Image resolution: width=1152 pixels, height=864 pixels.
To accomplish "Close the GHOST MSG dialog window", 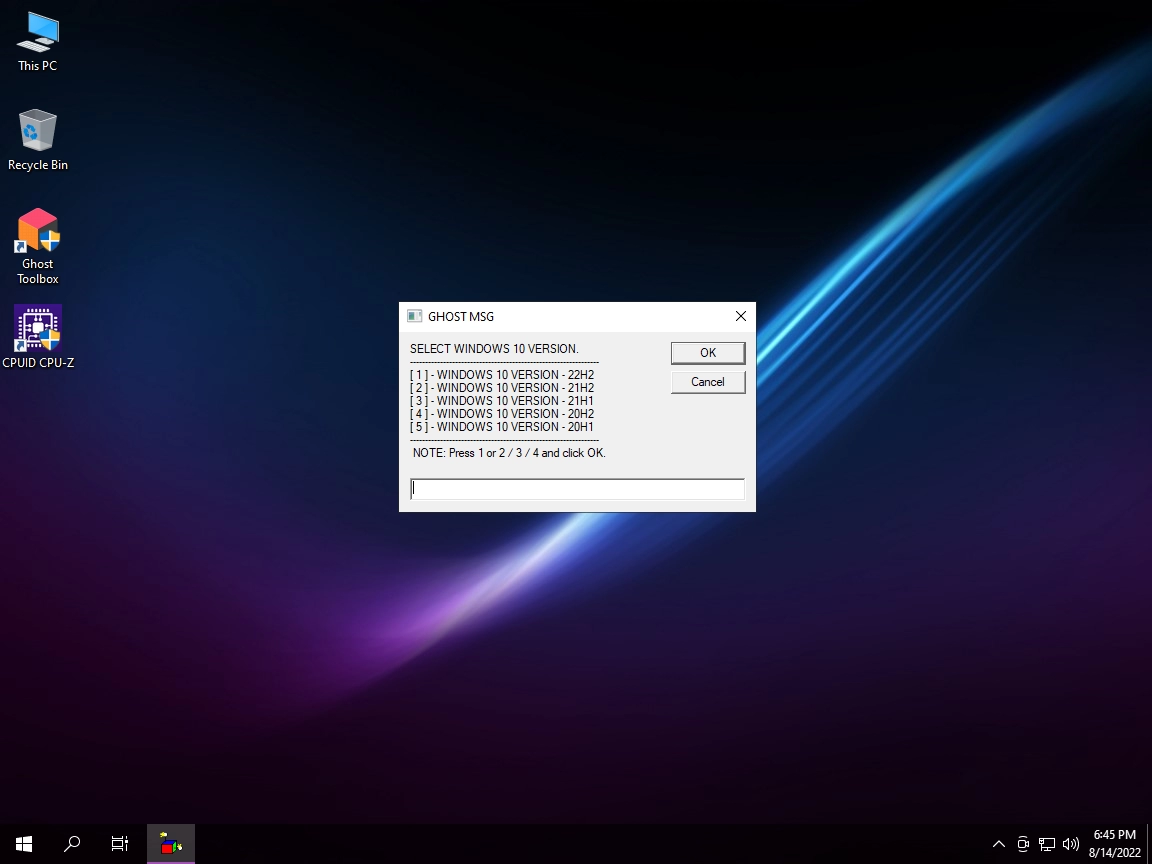I will 741,316.
